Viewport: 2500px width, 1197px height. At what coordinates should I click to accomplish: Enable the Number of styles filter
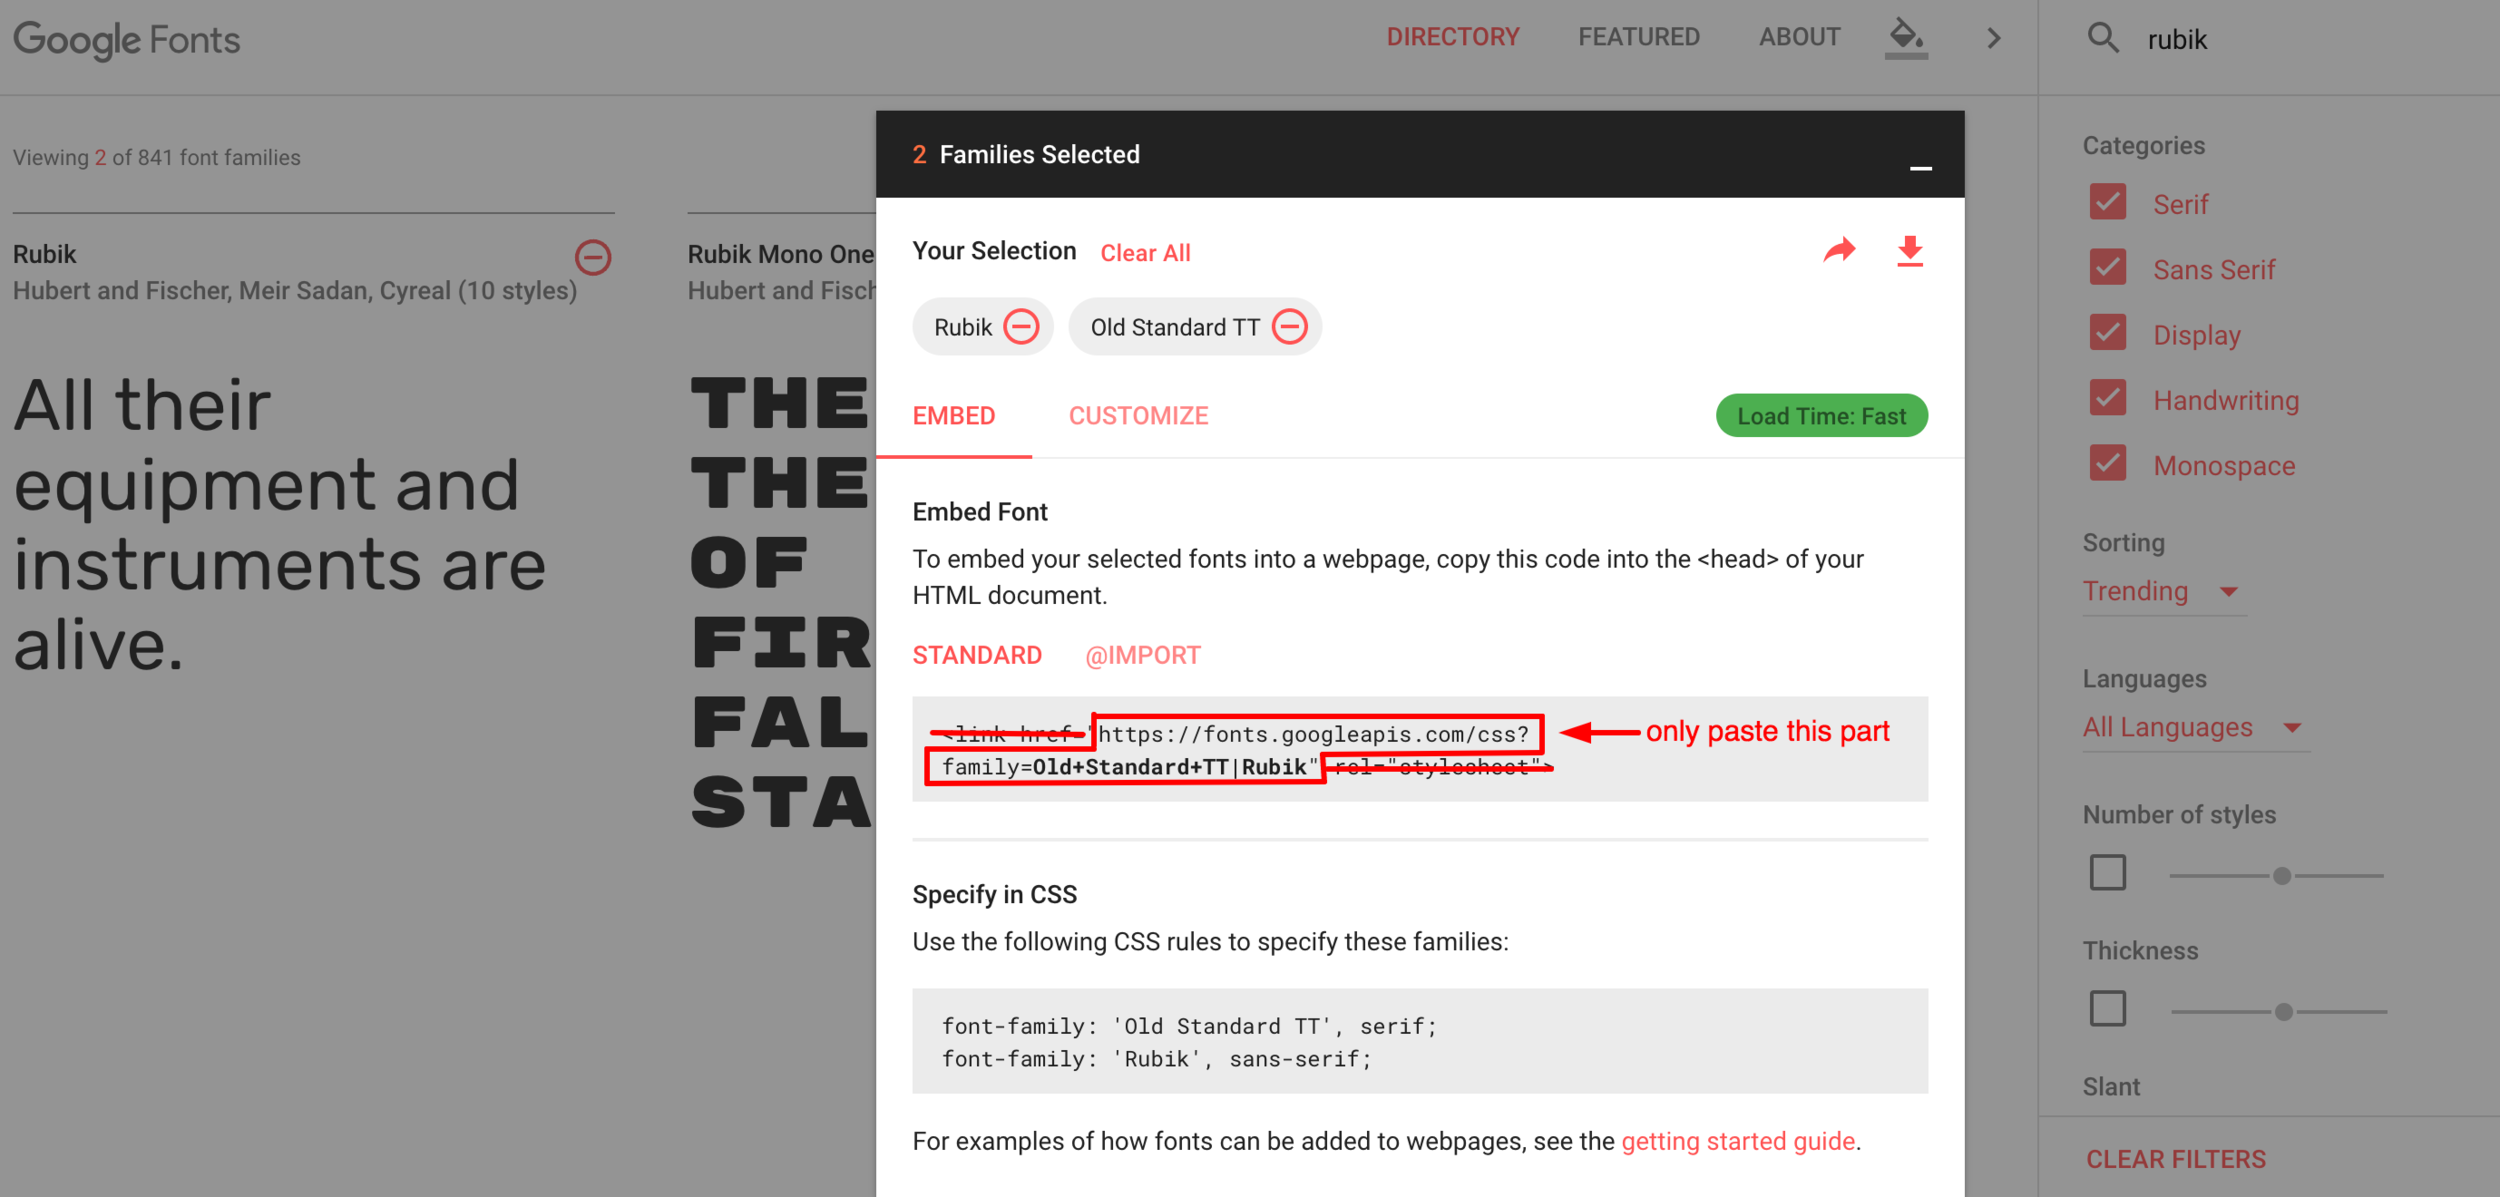coord(2107,873)
